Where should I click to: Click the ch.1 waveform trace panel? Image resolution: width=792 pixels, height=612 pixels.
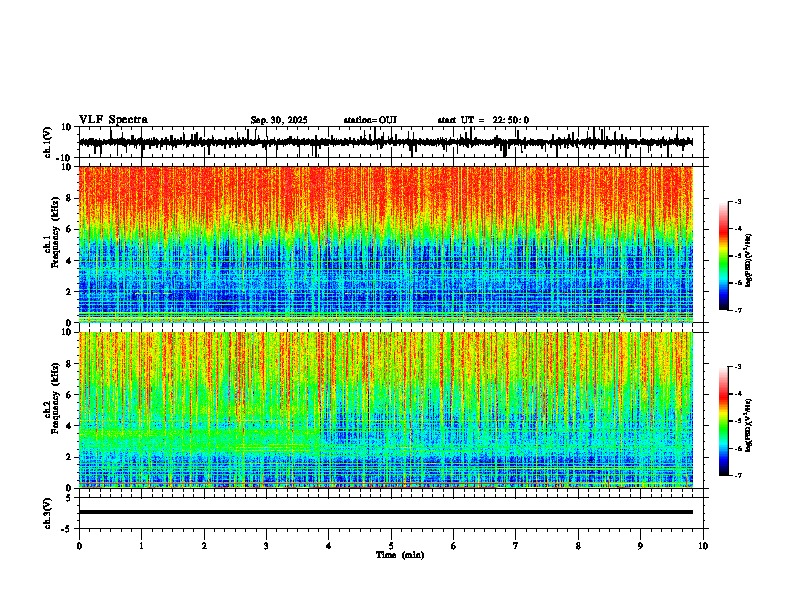point(391,142)
